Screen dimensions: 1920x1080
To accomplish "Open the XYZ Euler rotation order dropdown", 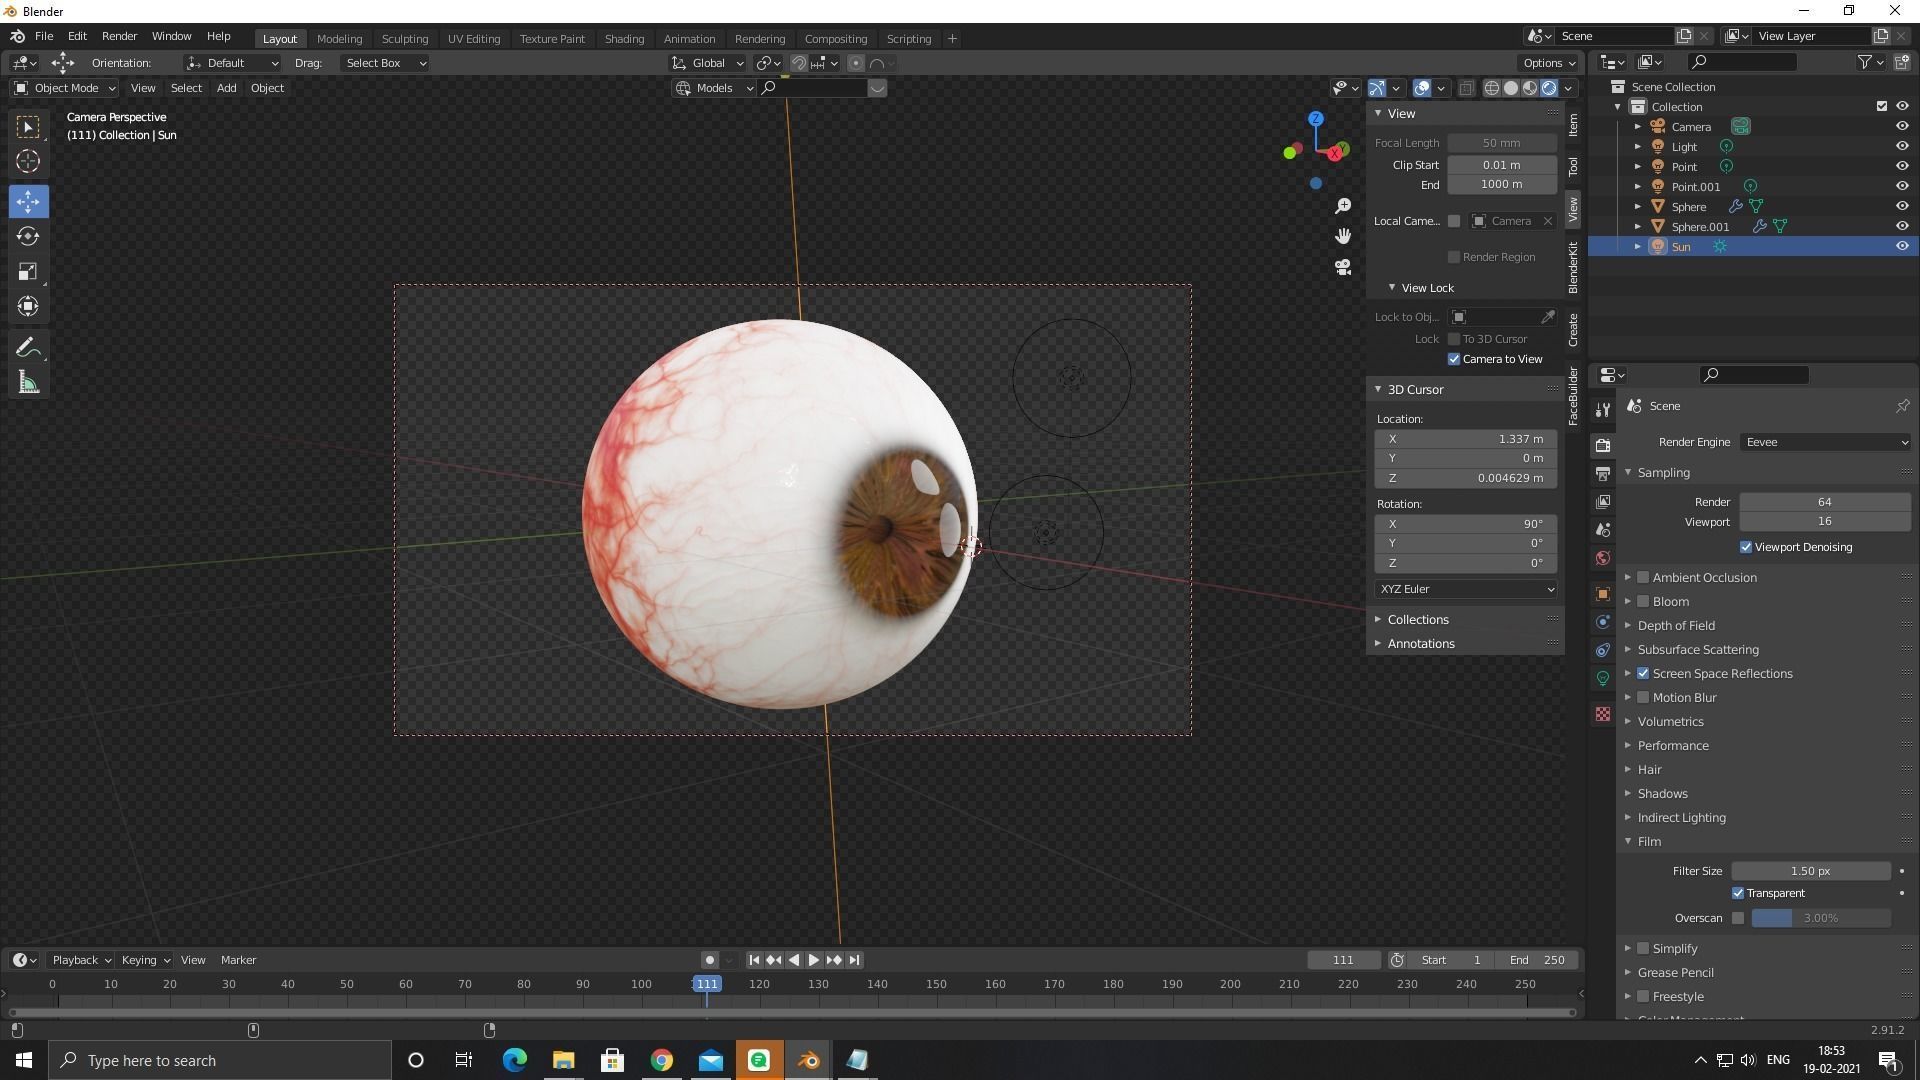I will pyautogui.click(x=1464, y=589).
